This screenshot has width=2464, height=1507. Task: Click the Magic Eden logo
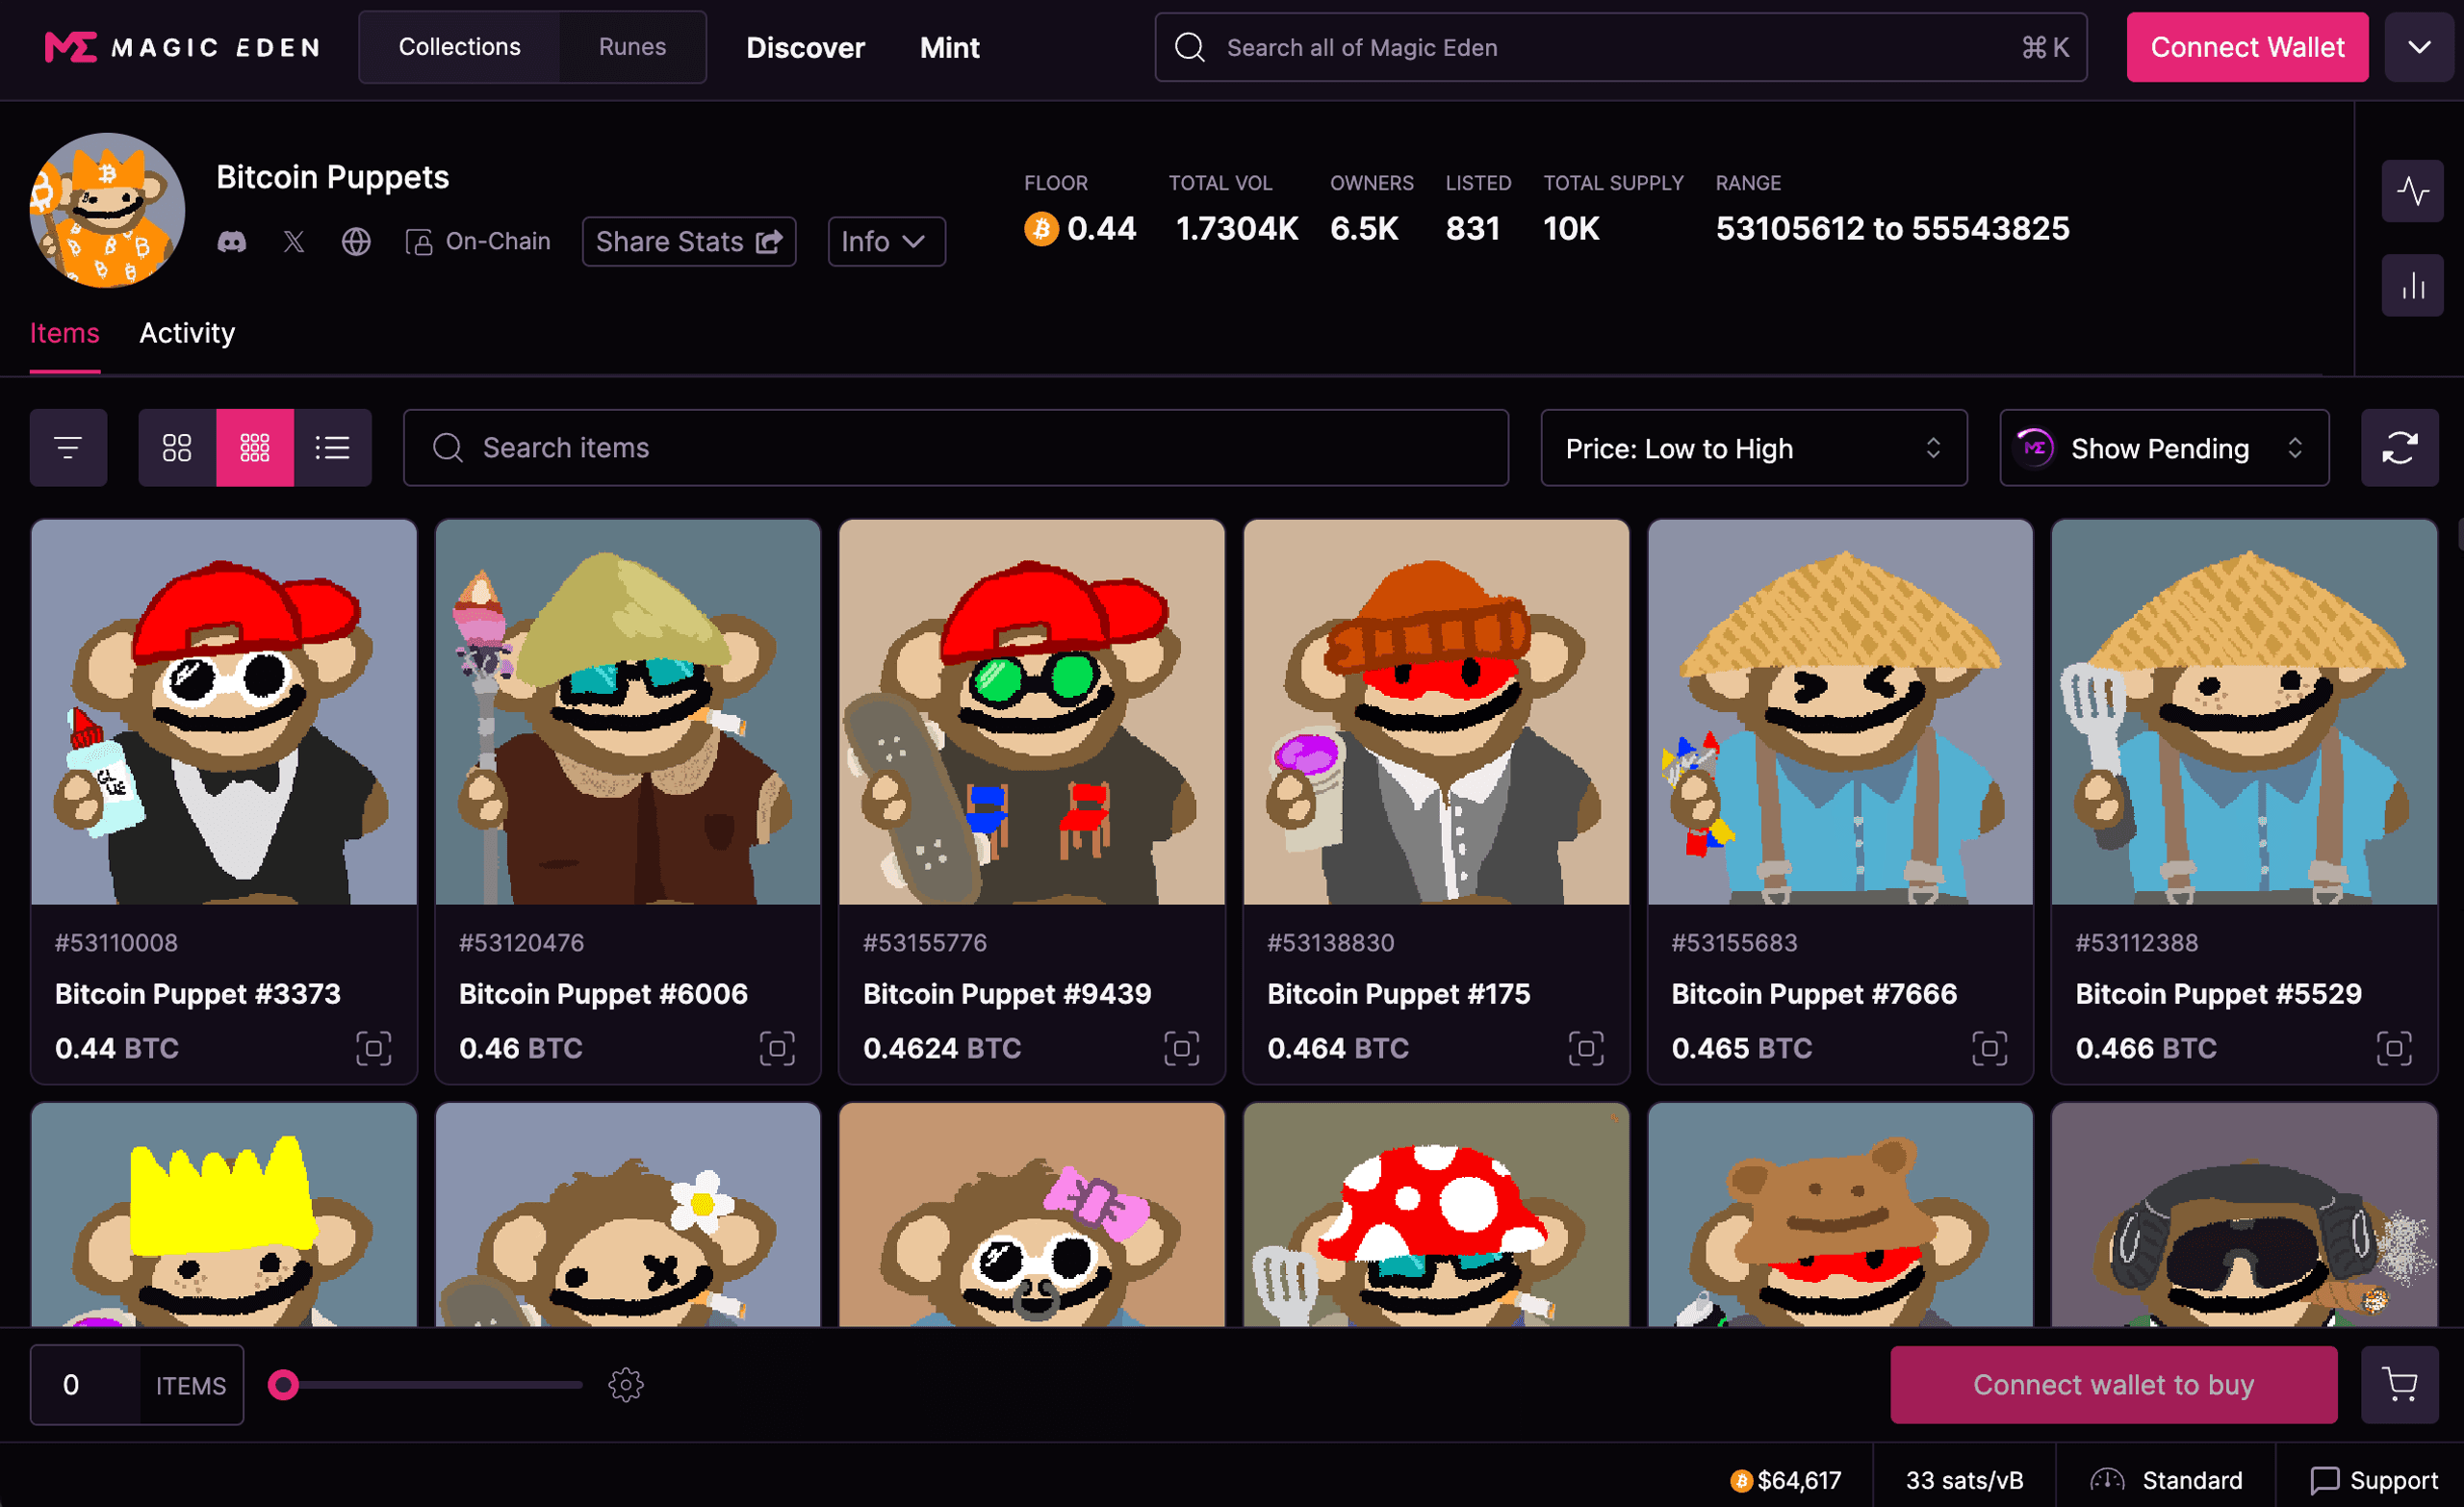click(x=183, y=47)
